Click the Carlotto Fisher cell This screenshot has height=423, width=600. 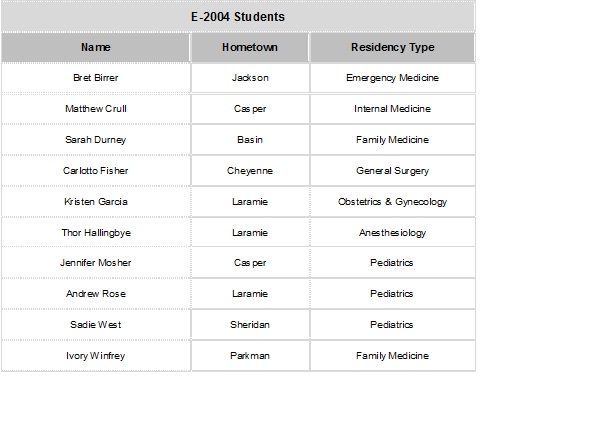(96, 171)
